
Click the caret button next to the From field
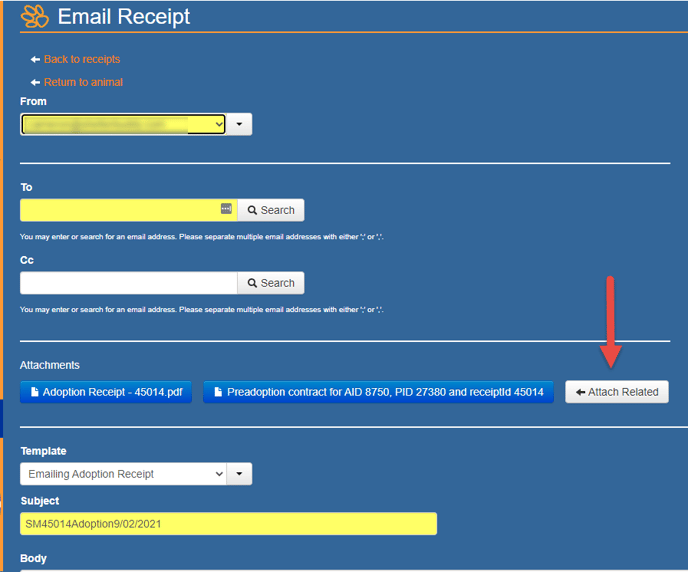(x=240, y=124)
